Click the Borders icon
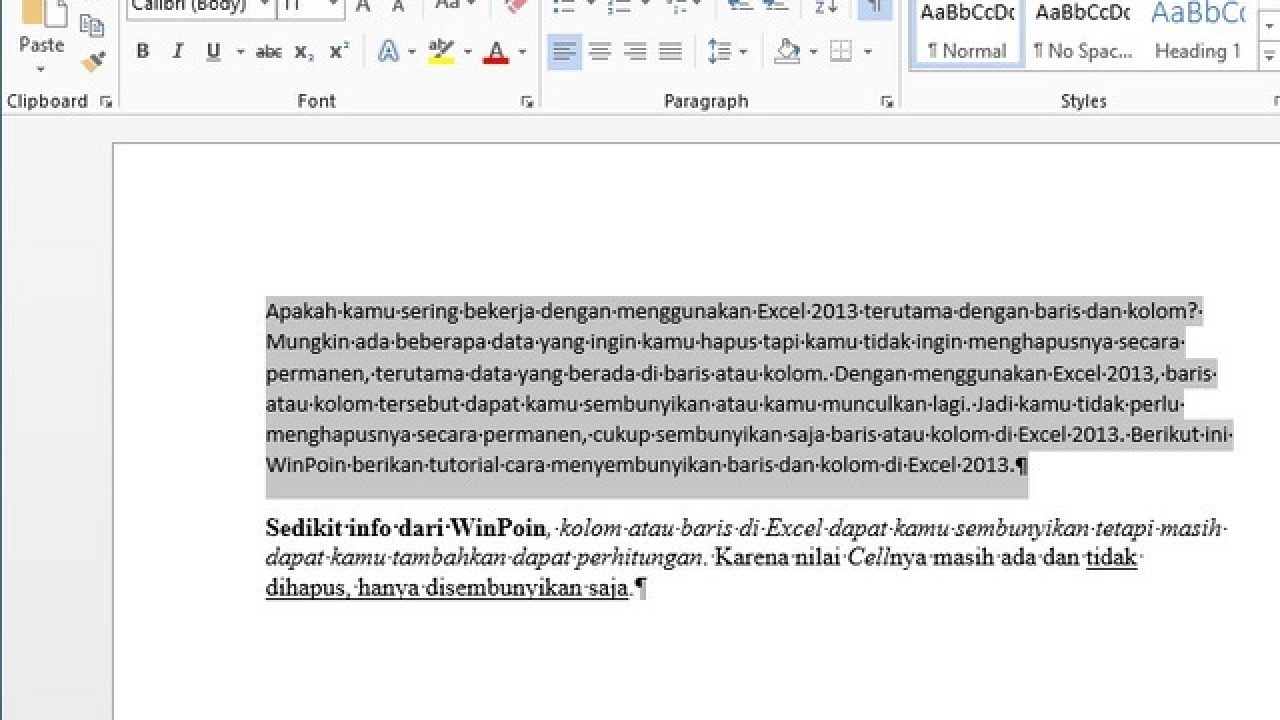 tap(841, 52)
